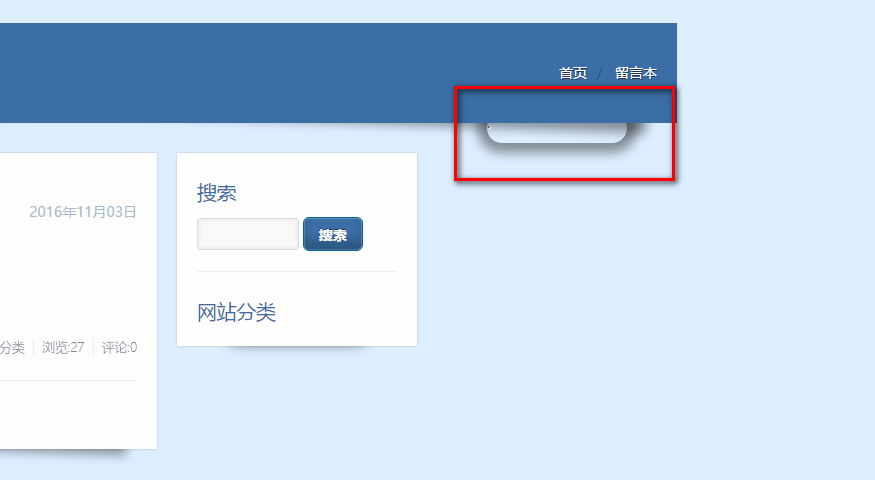
Task: Open the 首页 navigation link
Action: click(573, 73)
